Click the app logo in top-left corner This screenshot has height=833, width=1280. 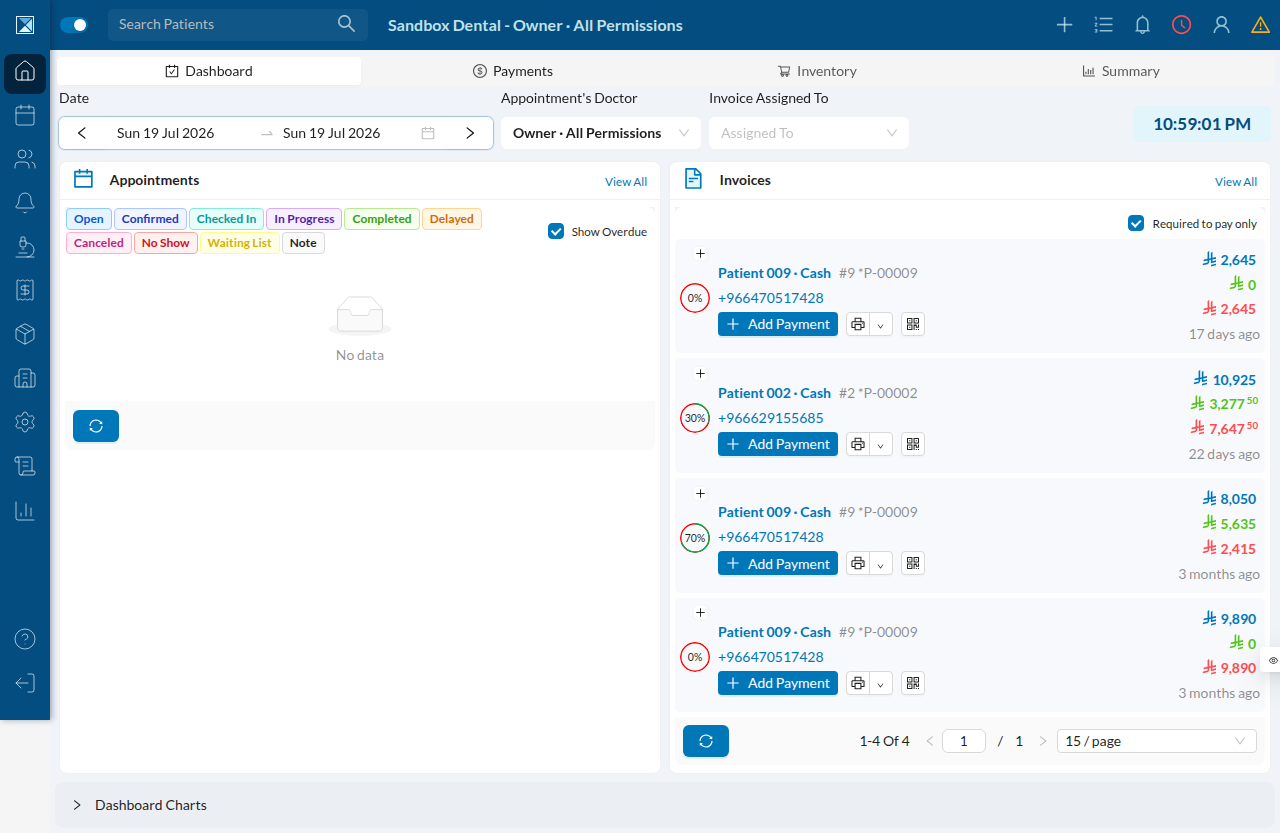25,25
